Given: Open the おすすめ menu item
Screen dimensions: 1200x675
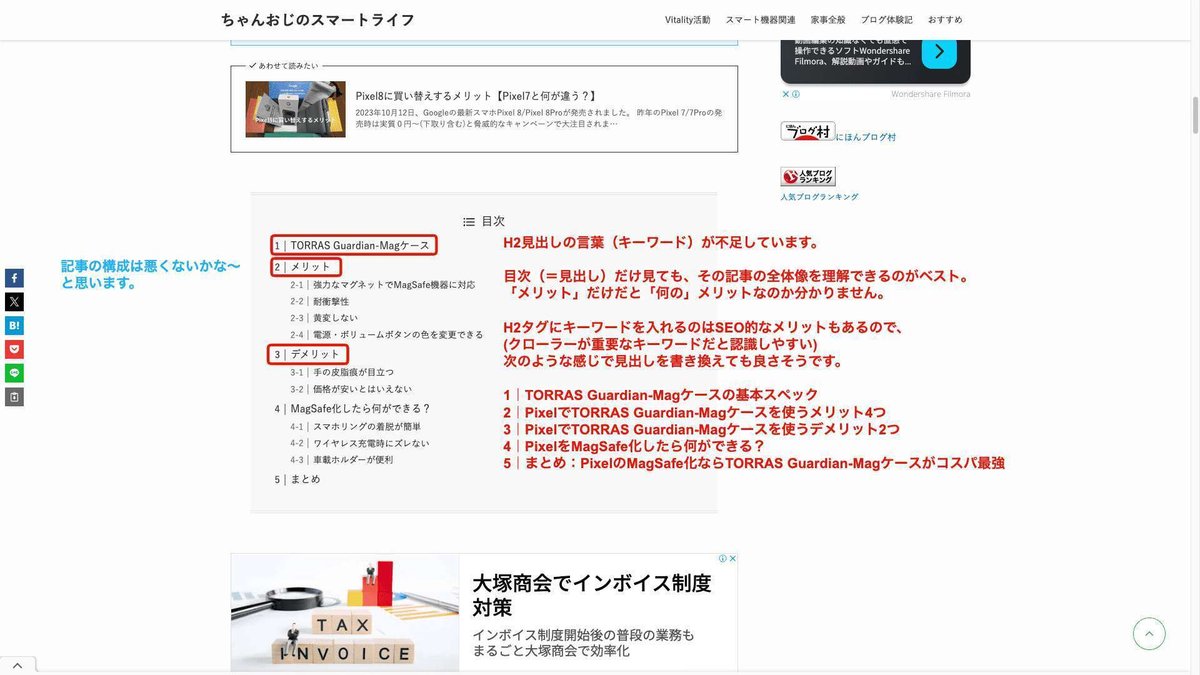Looking at the screenshot, I should pos(945,20).
